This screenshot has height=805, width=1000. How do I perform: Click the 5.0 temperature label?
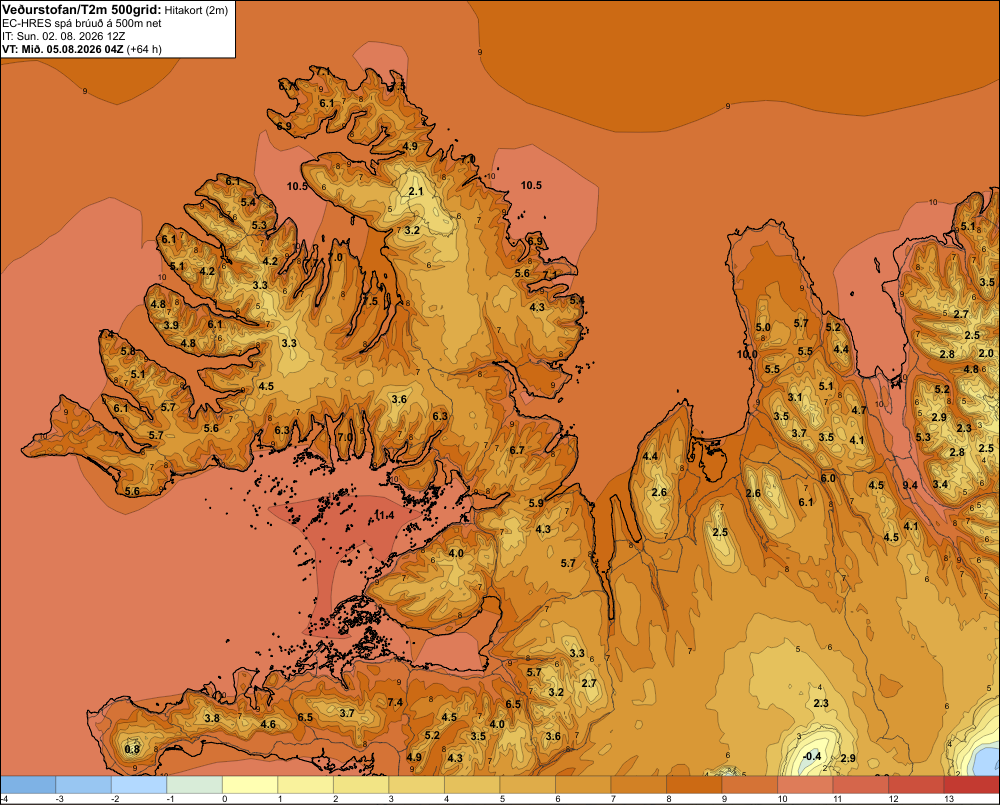(x=763, y=327)
